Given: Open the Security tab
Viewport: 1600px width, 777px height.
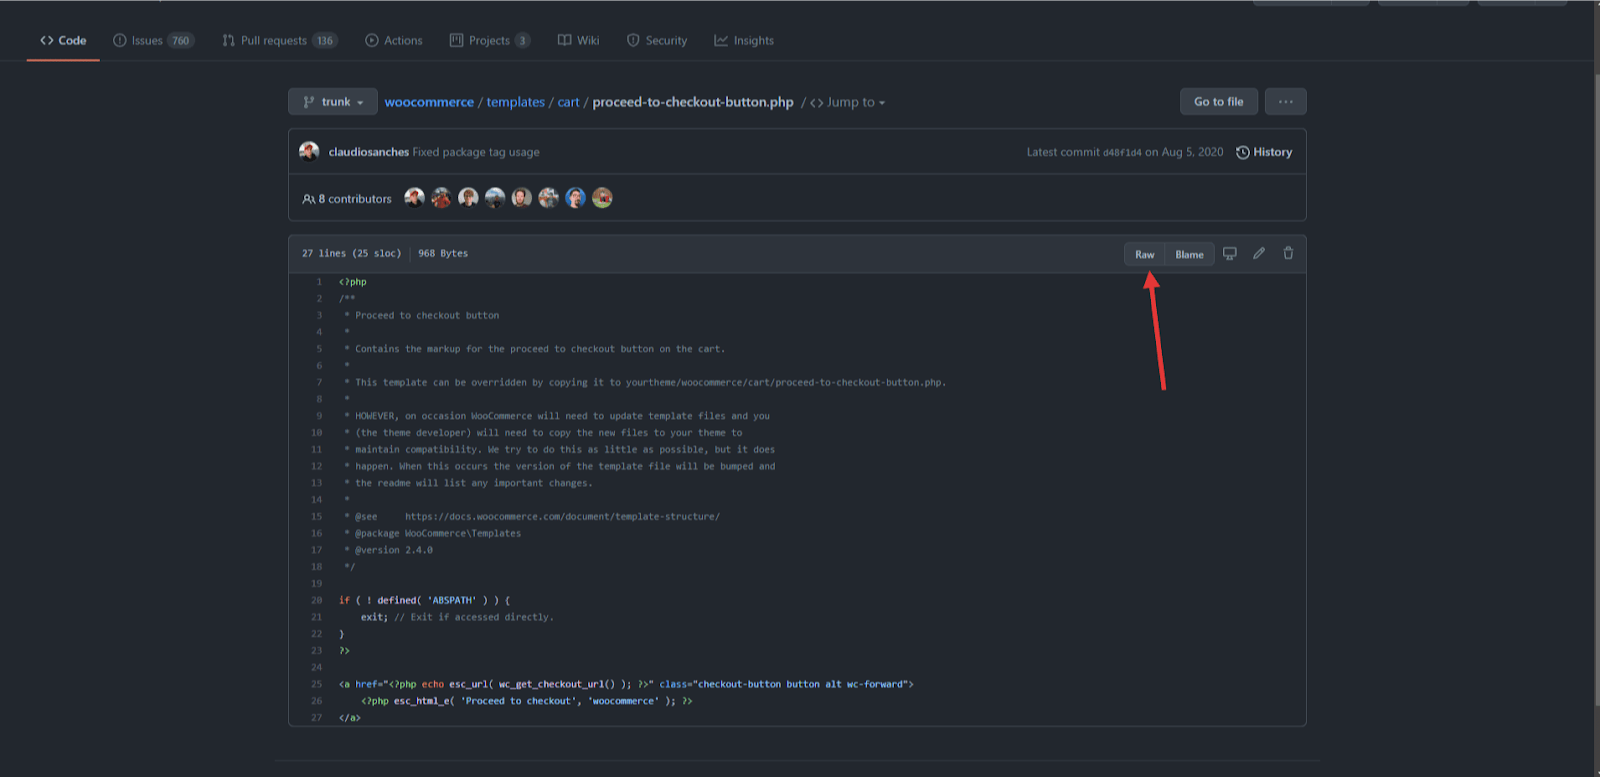Looking at the screenshot, I should 657,40.
